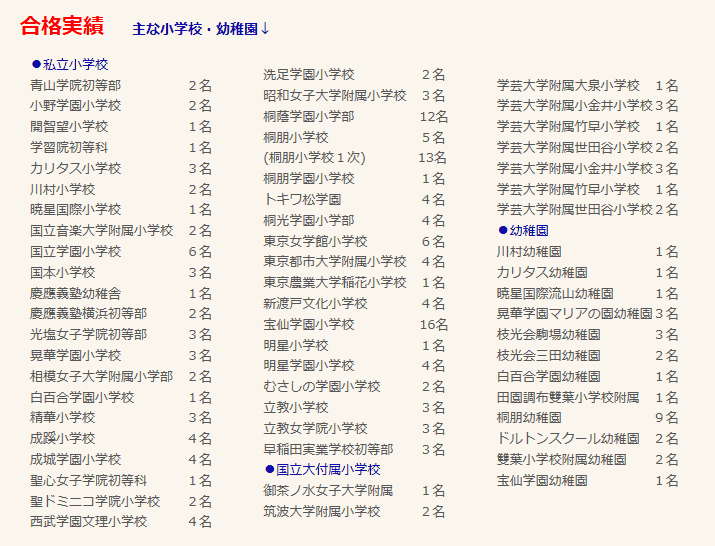Click the 青山学院初等部 entry

[x=75, y=85]
